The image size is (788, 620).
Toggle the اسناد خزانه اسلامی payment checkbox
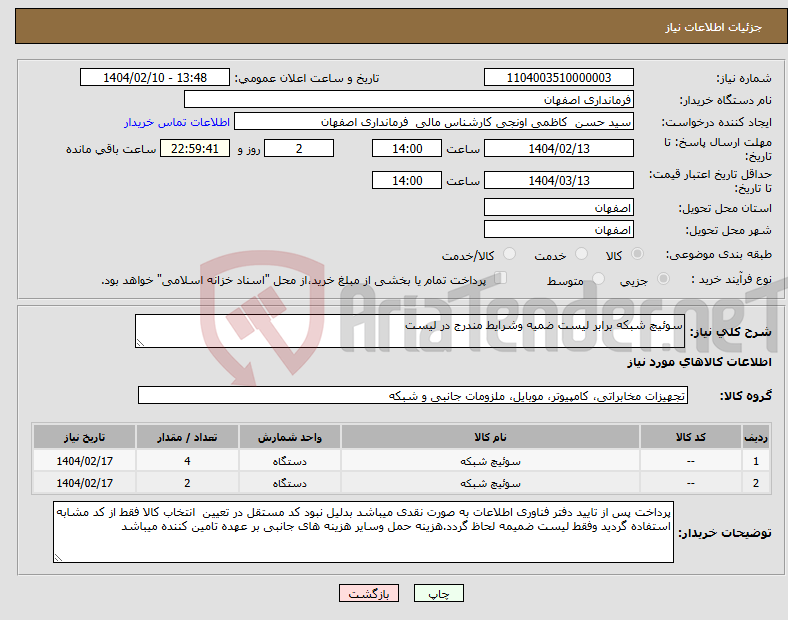[501, 278]
